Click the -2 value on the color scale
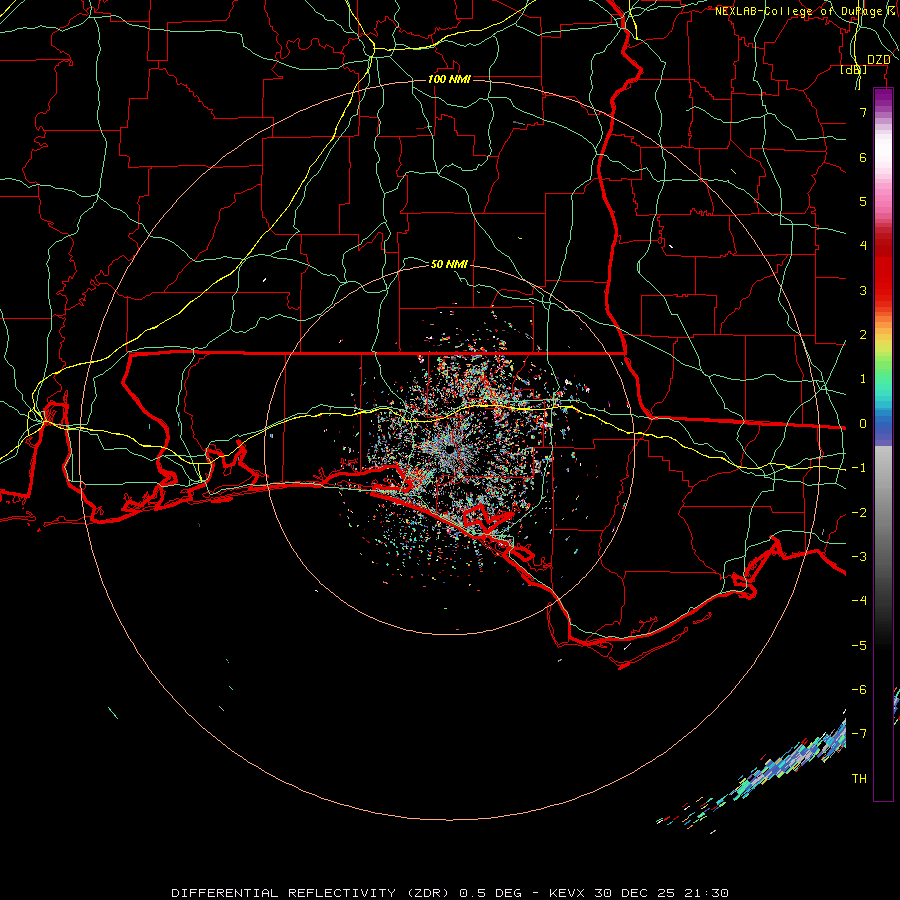The width and height of the screenshot is (900, 900). (859, 513)
